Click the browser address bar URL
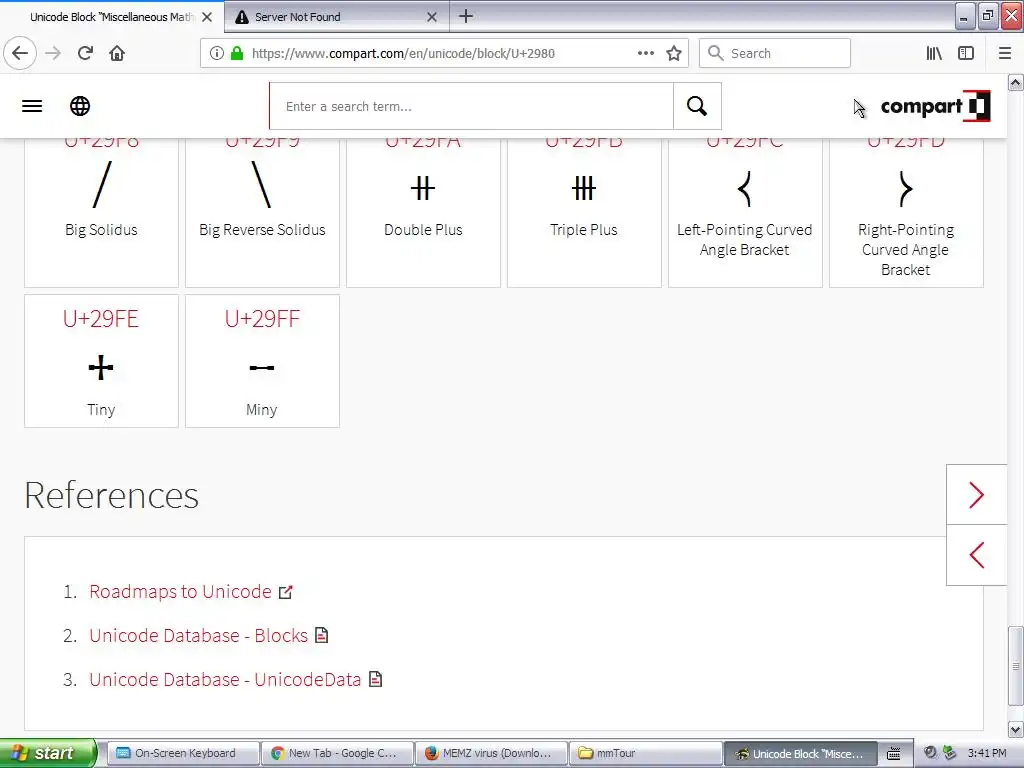 click(x=403, y=54)
